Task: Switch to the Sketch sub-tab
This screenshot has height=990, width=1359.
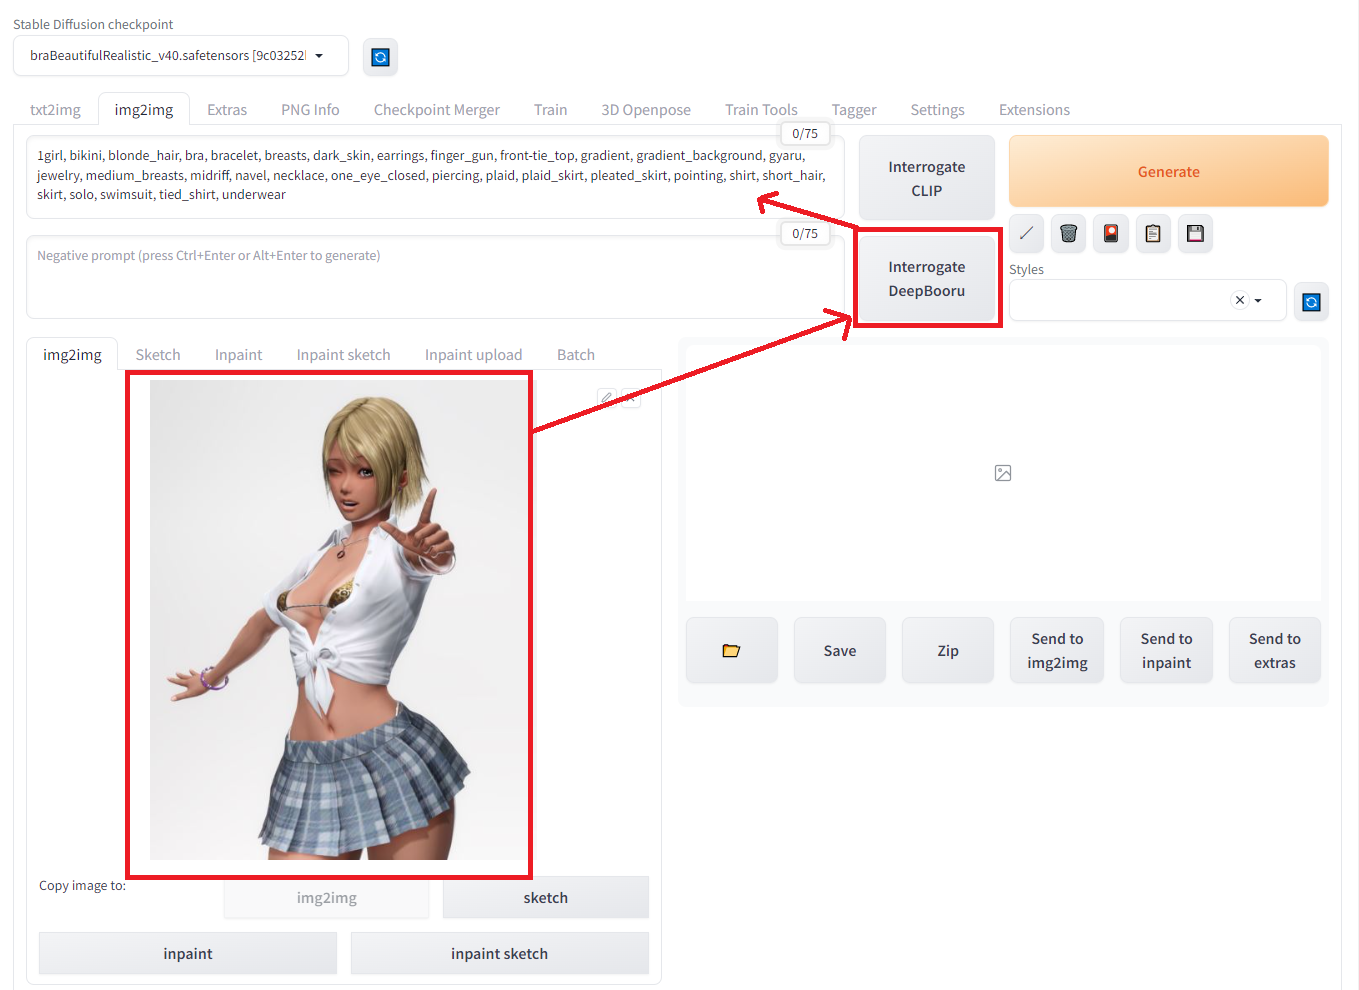Action: tap(158, 355)
